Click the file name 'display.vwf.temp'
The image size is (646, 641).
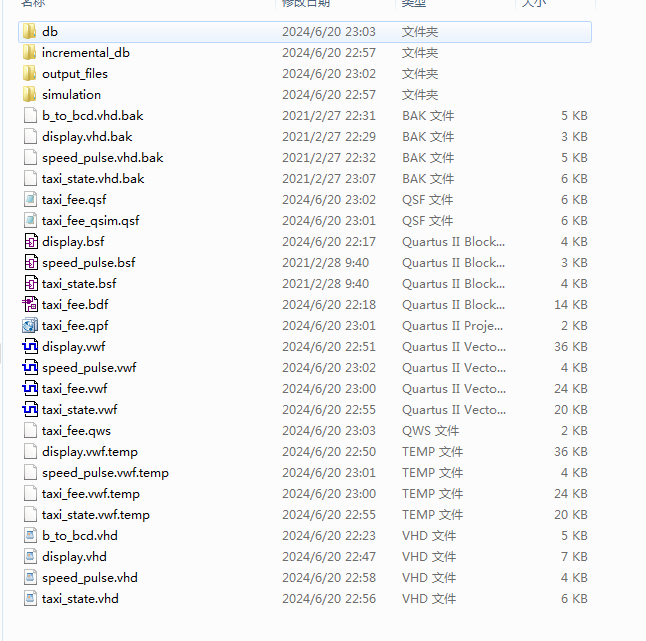(x=89, y=452)
